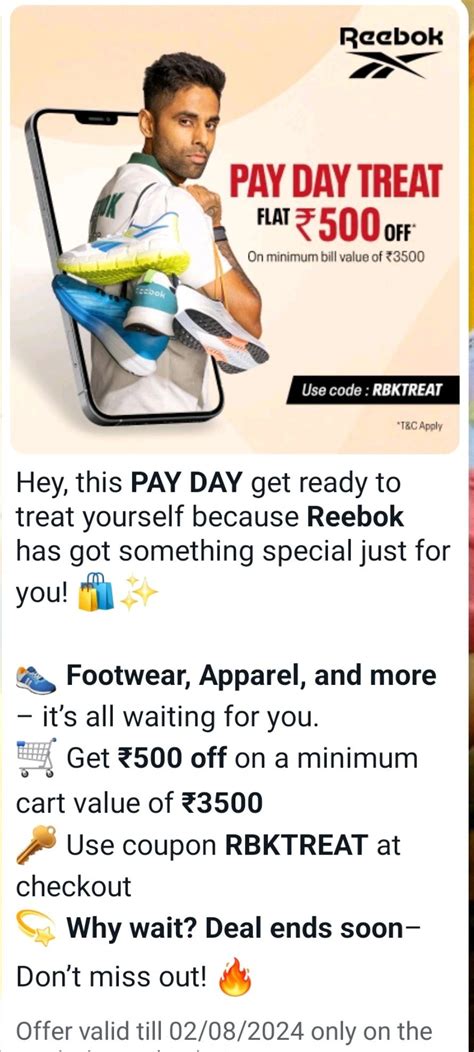
Task: Click the fire emoji after Don't miss out
Action: pos(235,976)
